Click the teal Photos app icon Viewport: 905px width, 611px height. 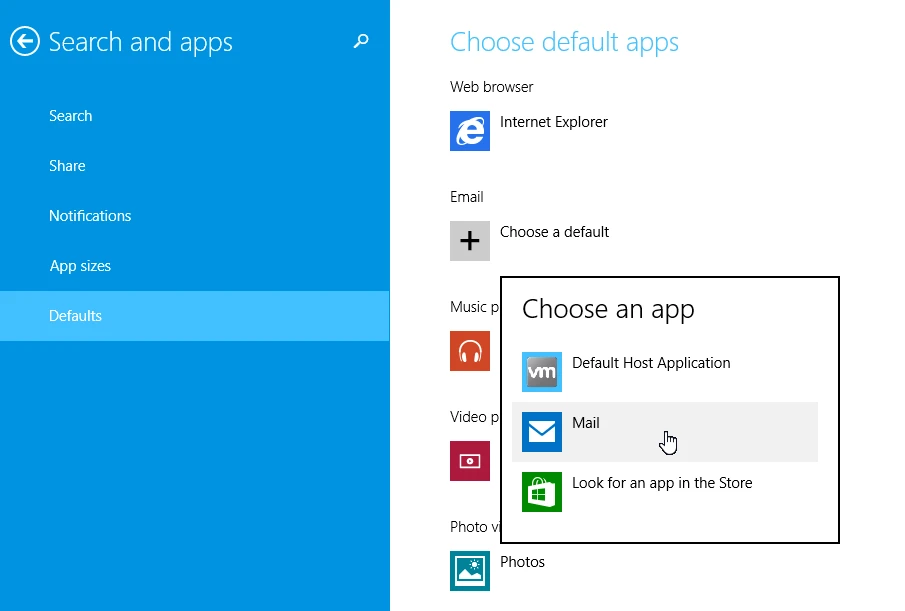(470, 571)
